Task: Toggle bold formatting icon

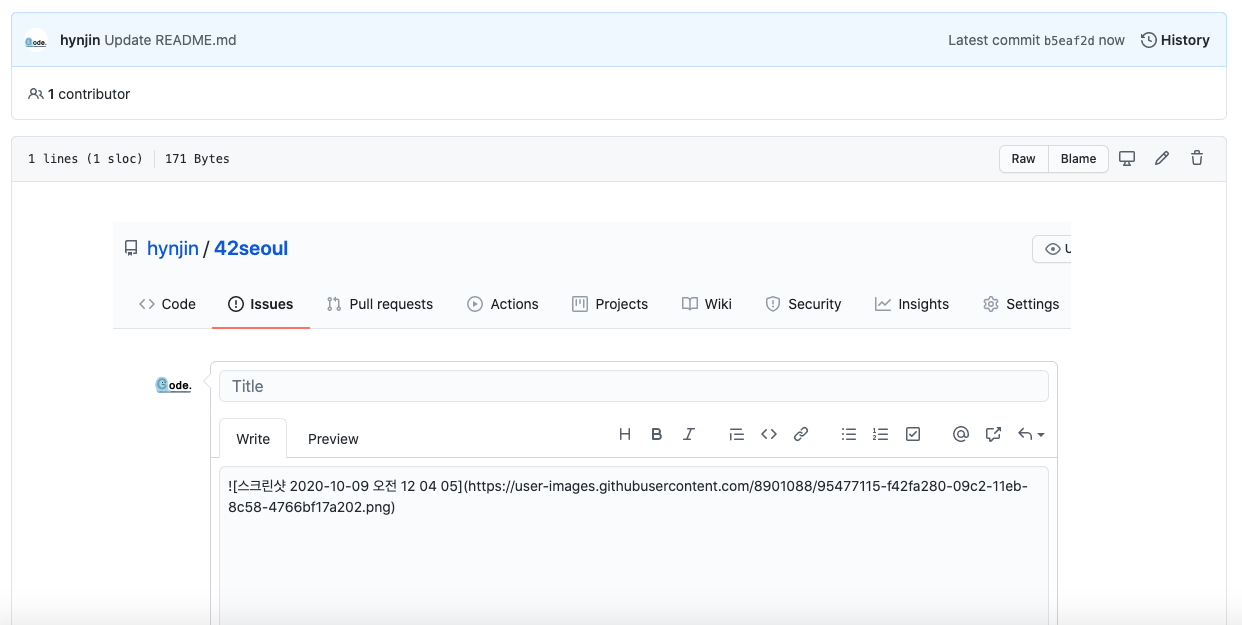Action: pos(657,434)
